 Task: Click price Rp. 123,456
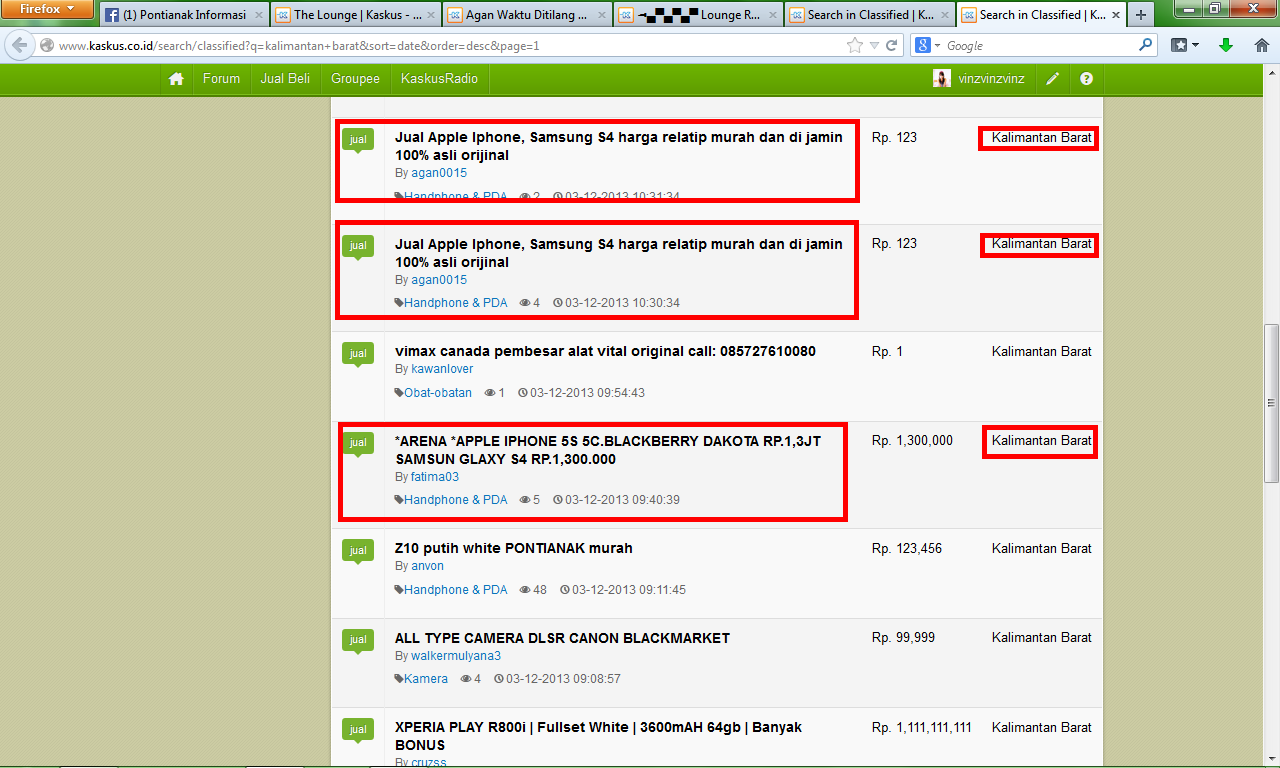[907, 548]
